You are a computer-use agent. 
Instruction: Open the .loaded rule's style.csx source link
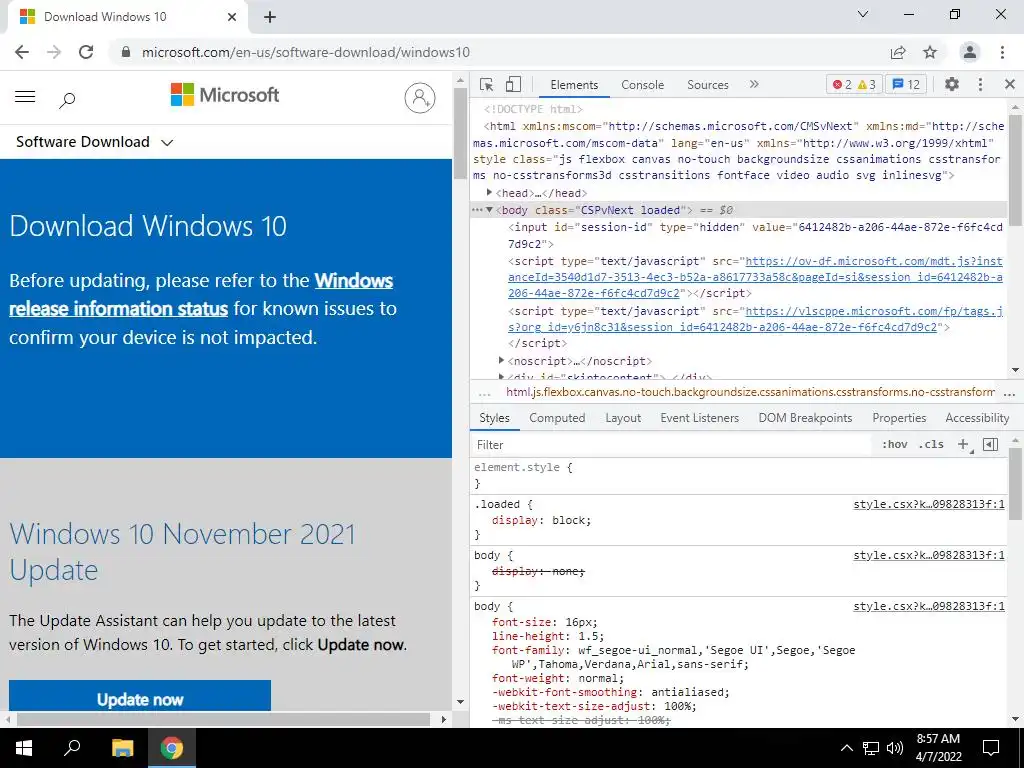929,504
